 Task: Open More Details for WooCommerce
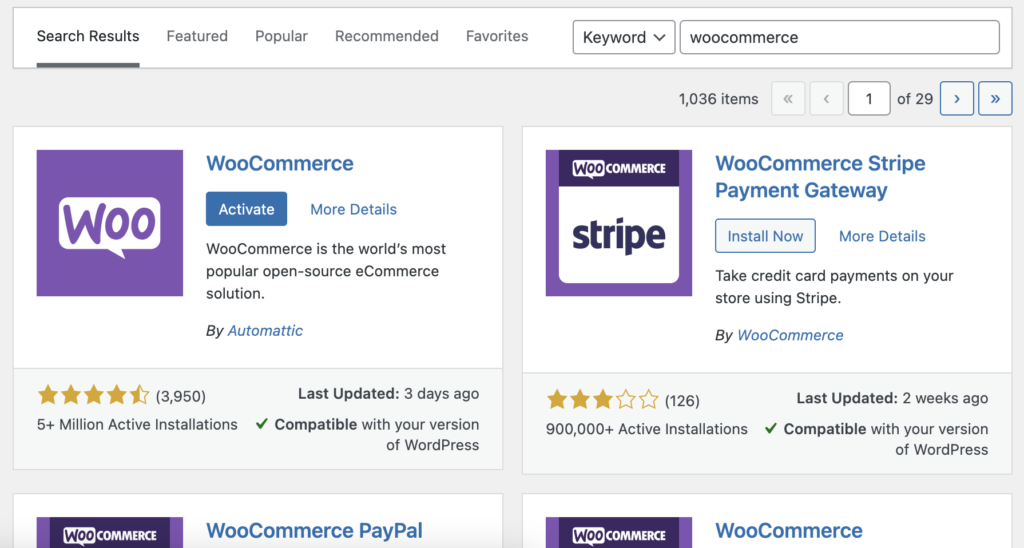click(x=353, y=209)
